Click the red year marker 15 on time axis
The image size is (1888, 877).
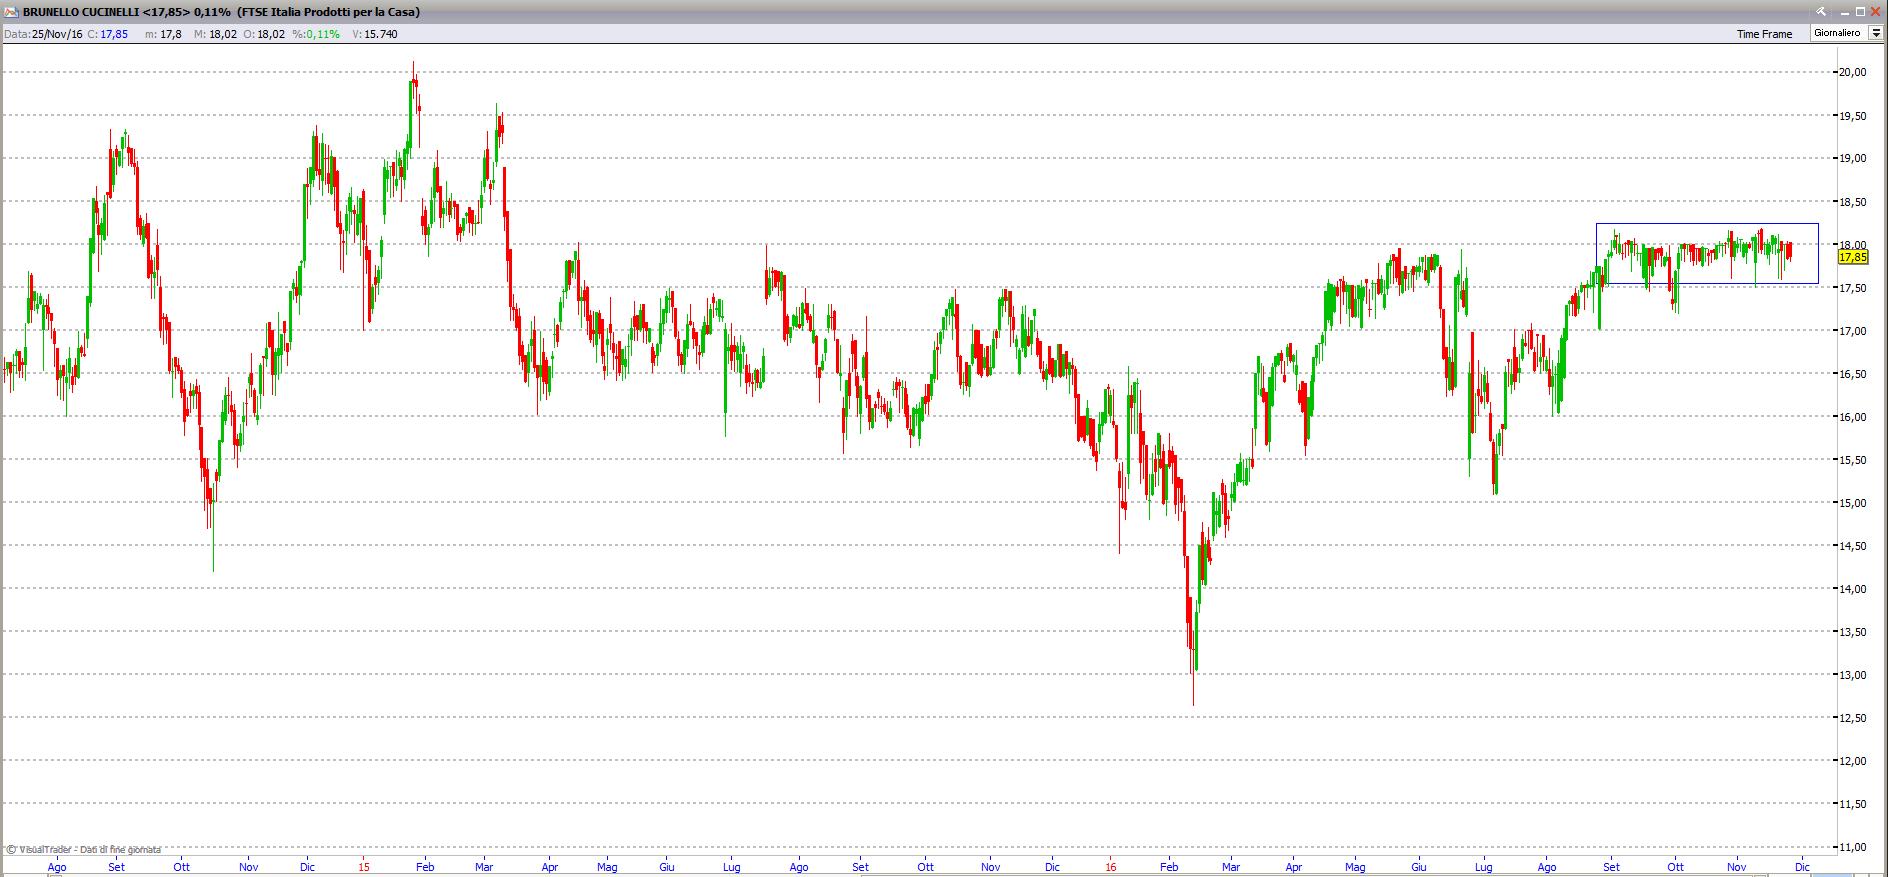364,867
